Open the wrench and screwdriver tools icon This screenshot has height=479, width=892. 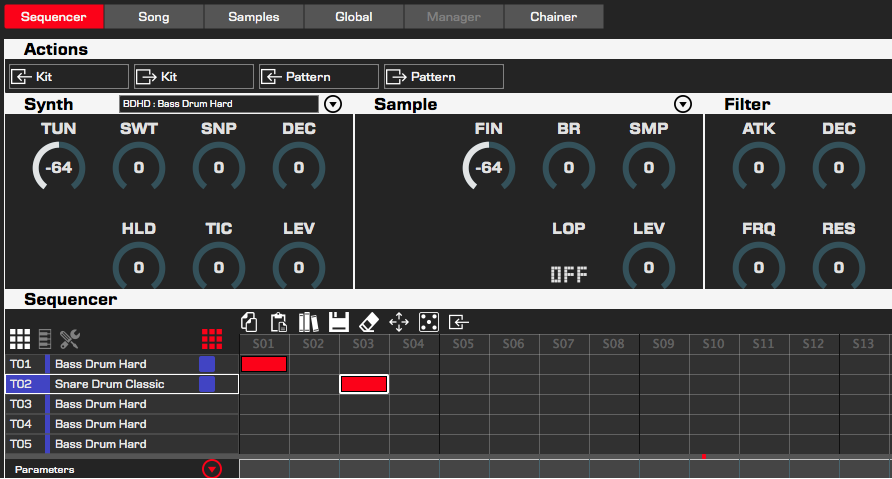pos(69,339)
